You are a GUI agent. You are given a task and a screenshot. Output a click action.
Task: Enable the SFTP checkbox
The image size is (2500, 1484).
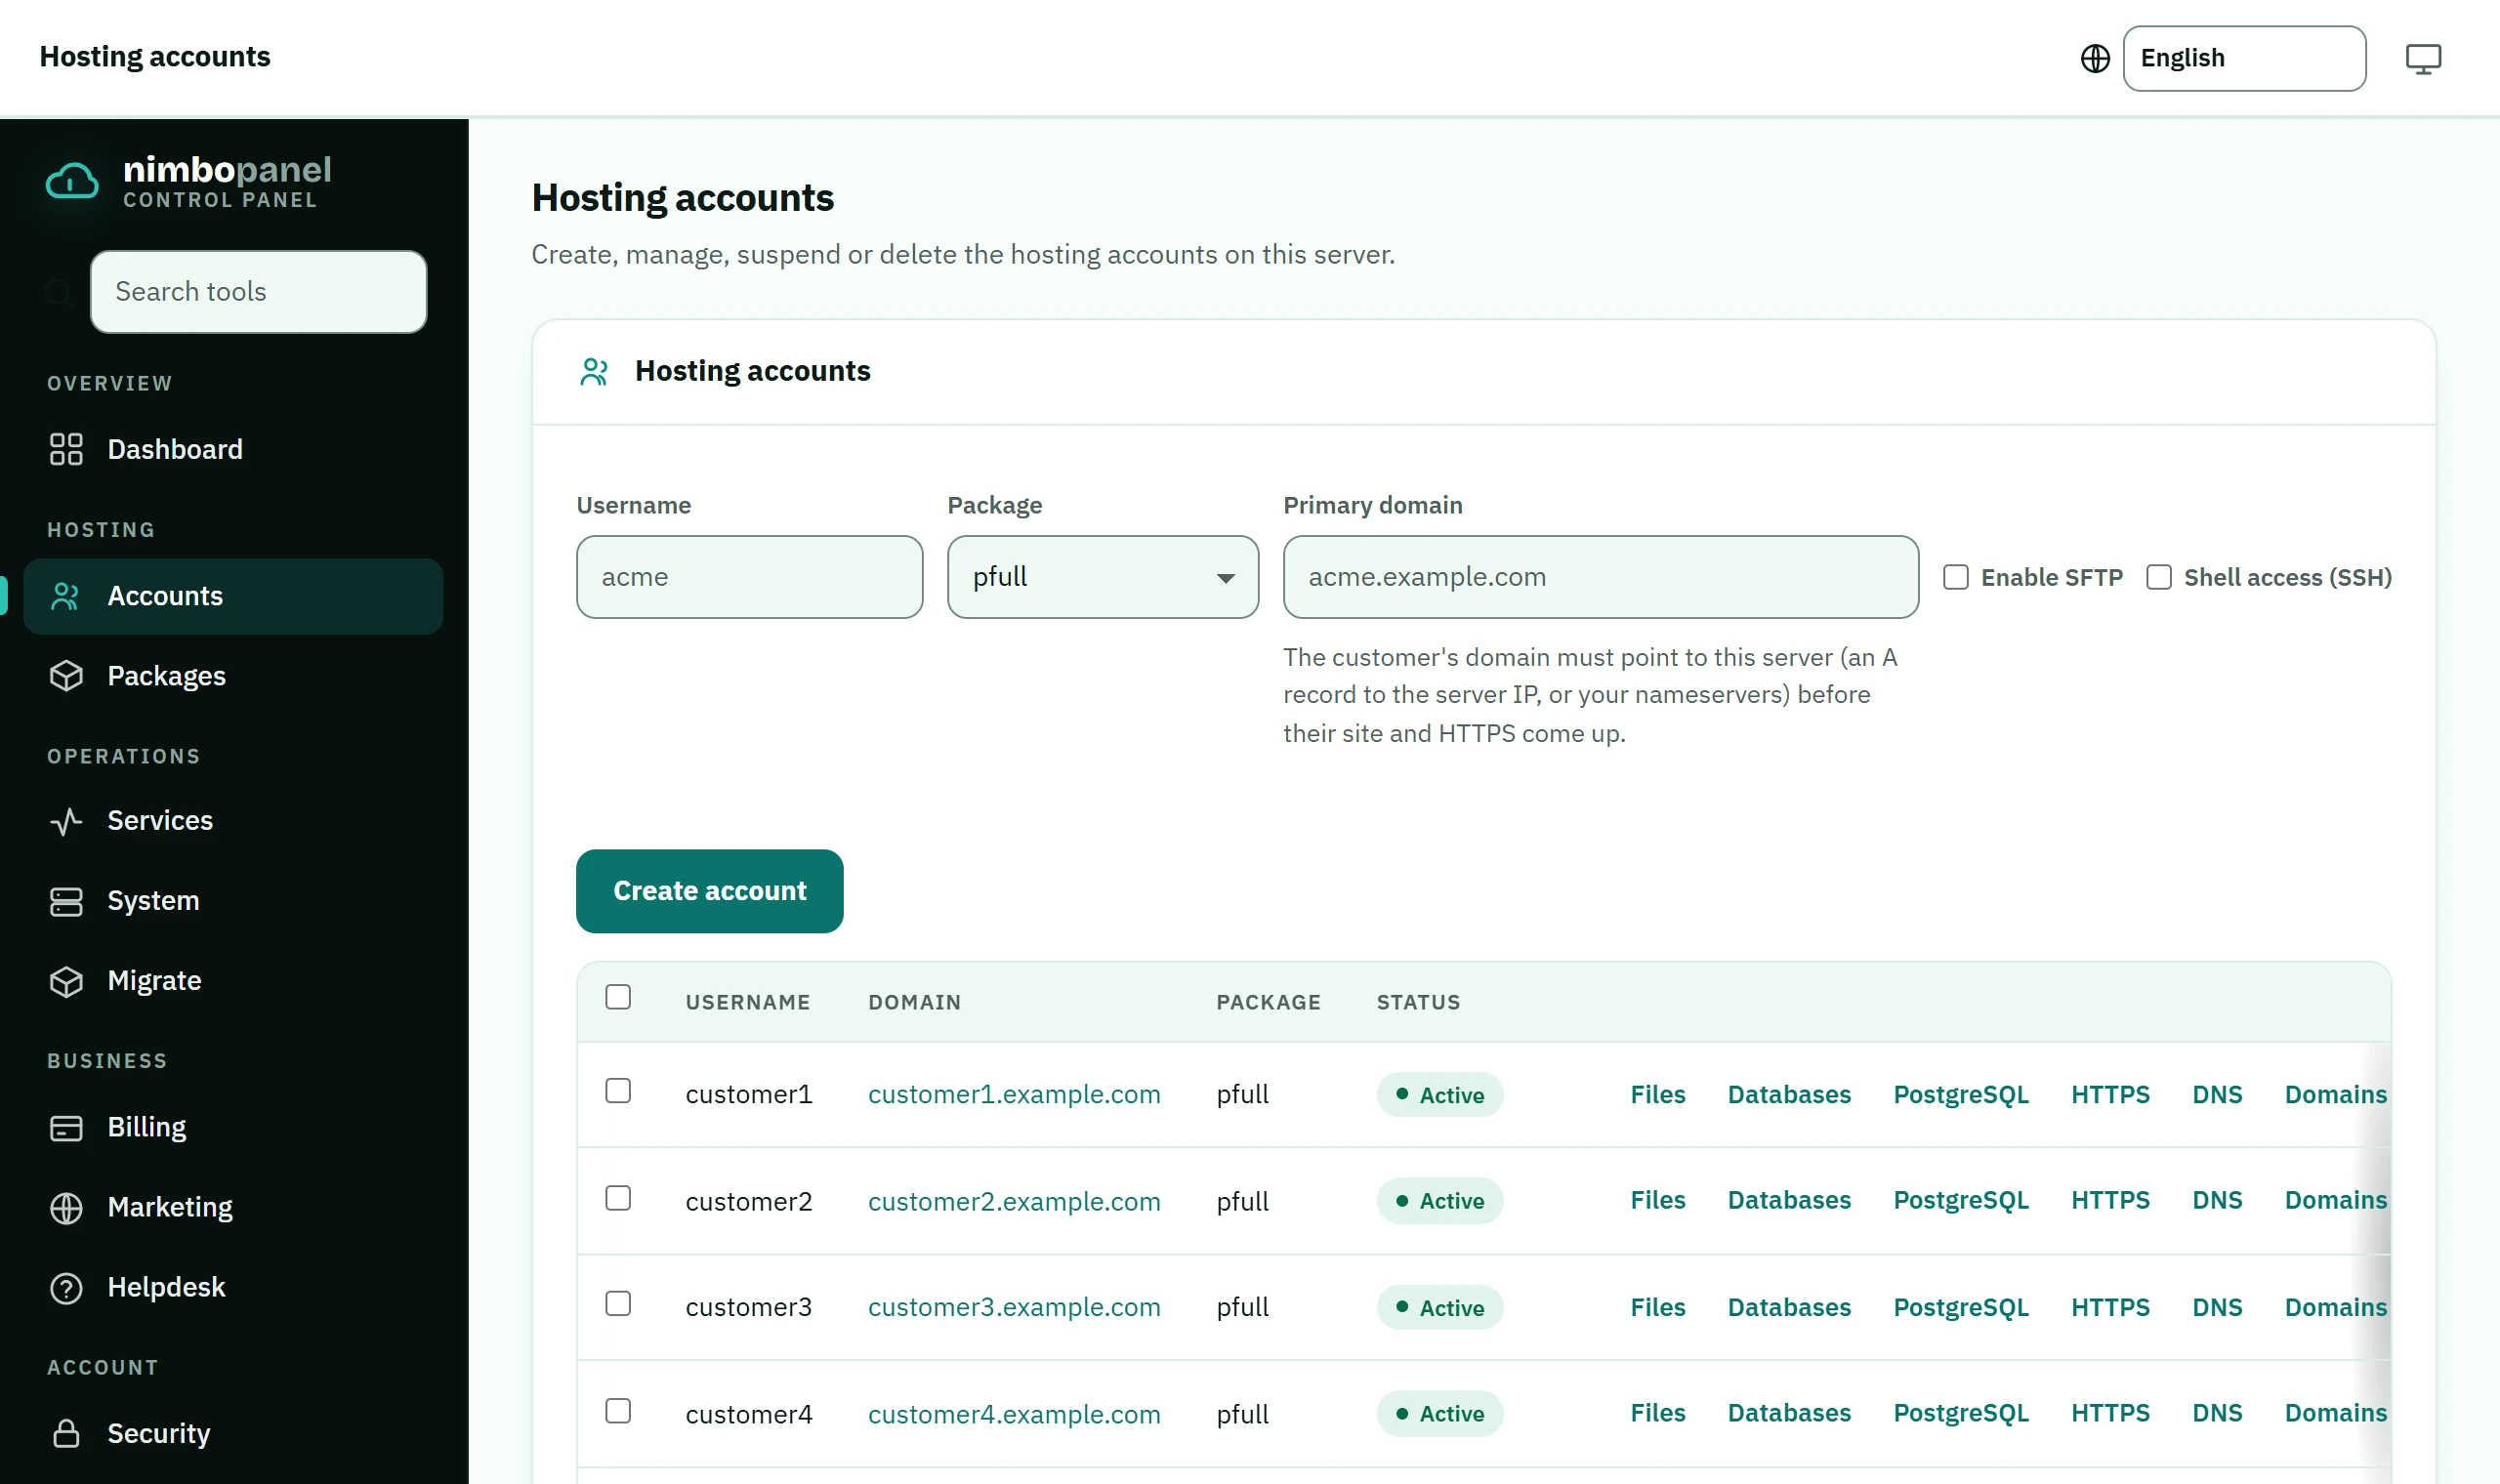[1956, 577]
